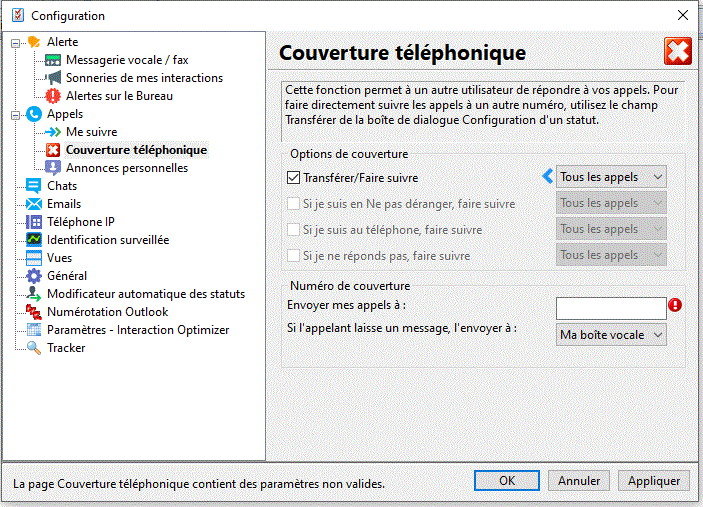Viewport: 703px width, 507px height.
Task: Click the Numérotation Outlook icon
Action: [34, 312]
